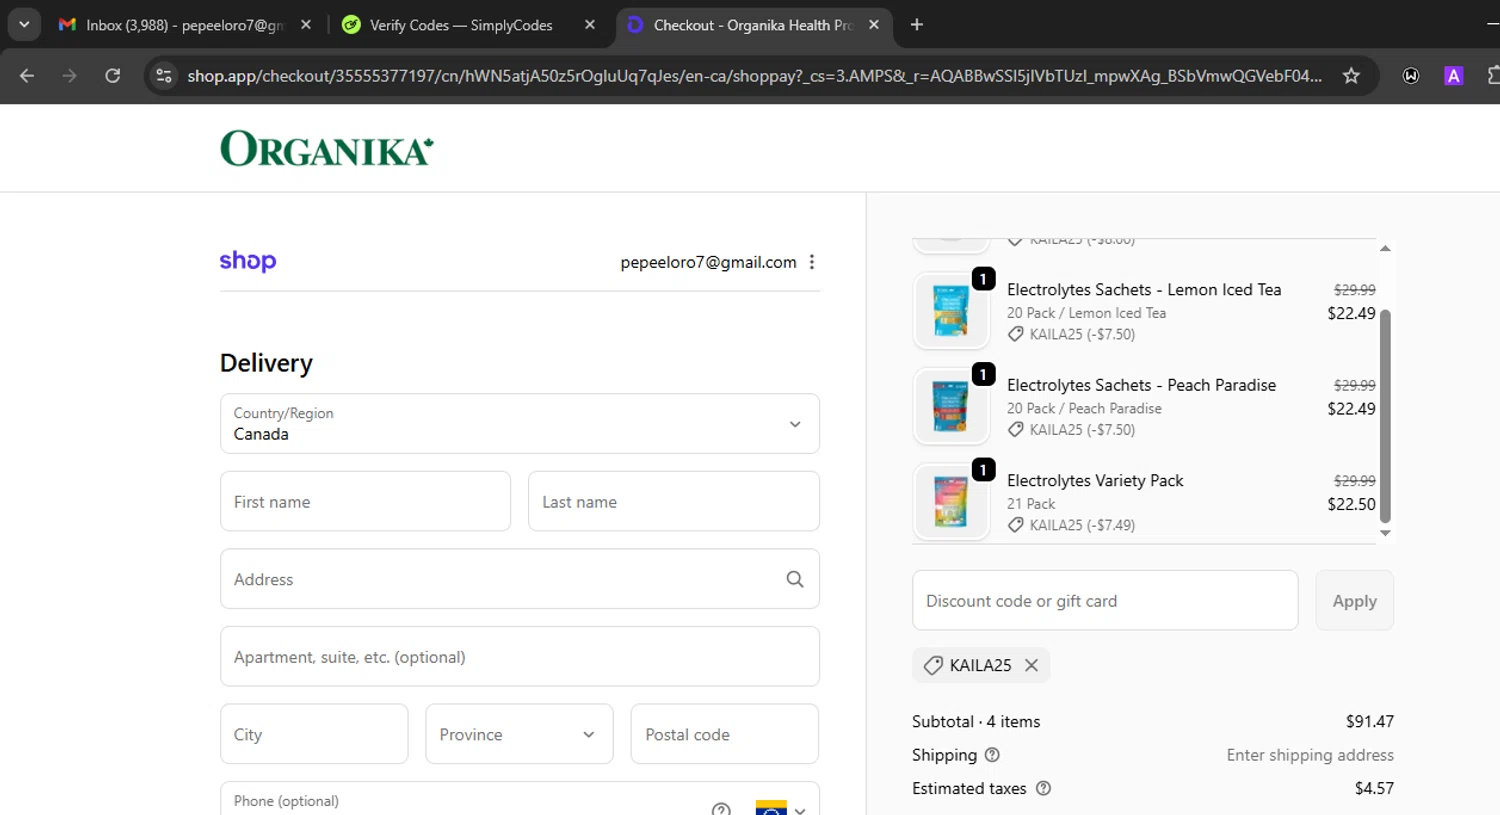Image resolution: width=1500 pixels, height=815 pixels.
Task: Click the Variety Pack price $22.50
Action: (1351, 504)
